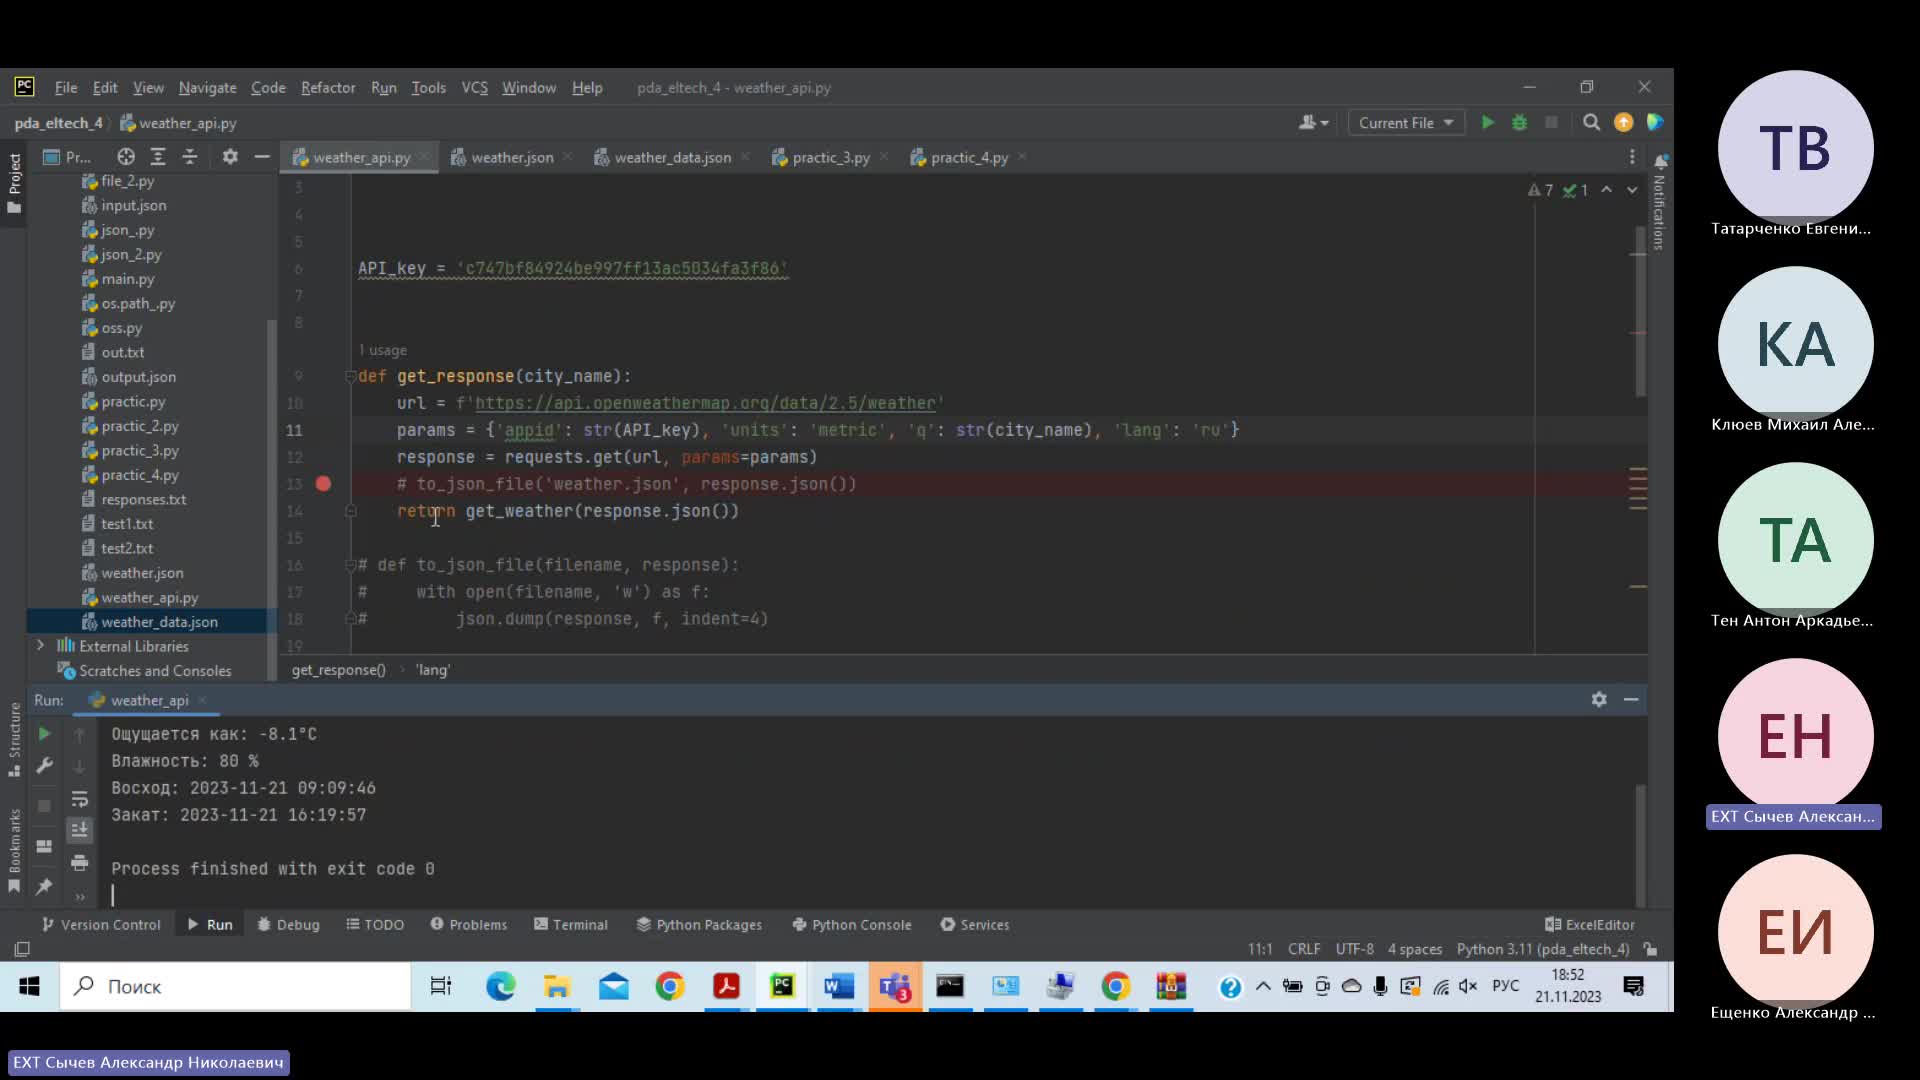Pin the Run tab

[44, 887]
